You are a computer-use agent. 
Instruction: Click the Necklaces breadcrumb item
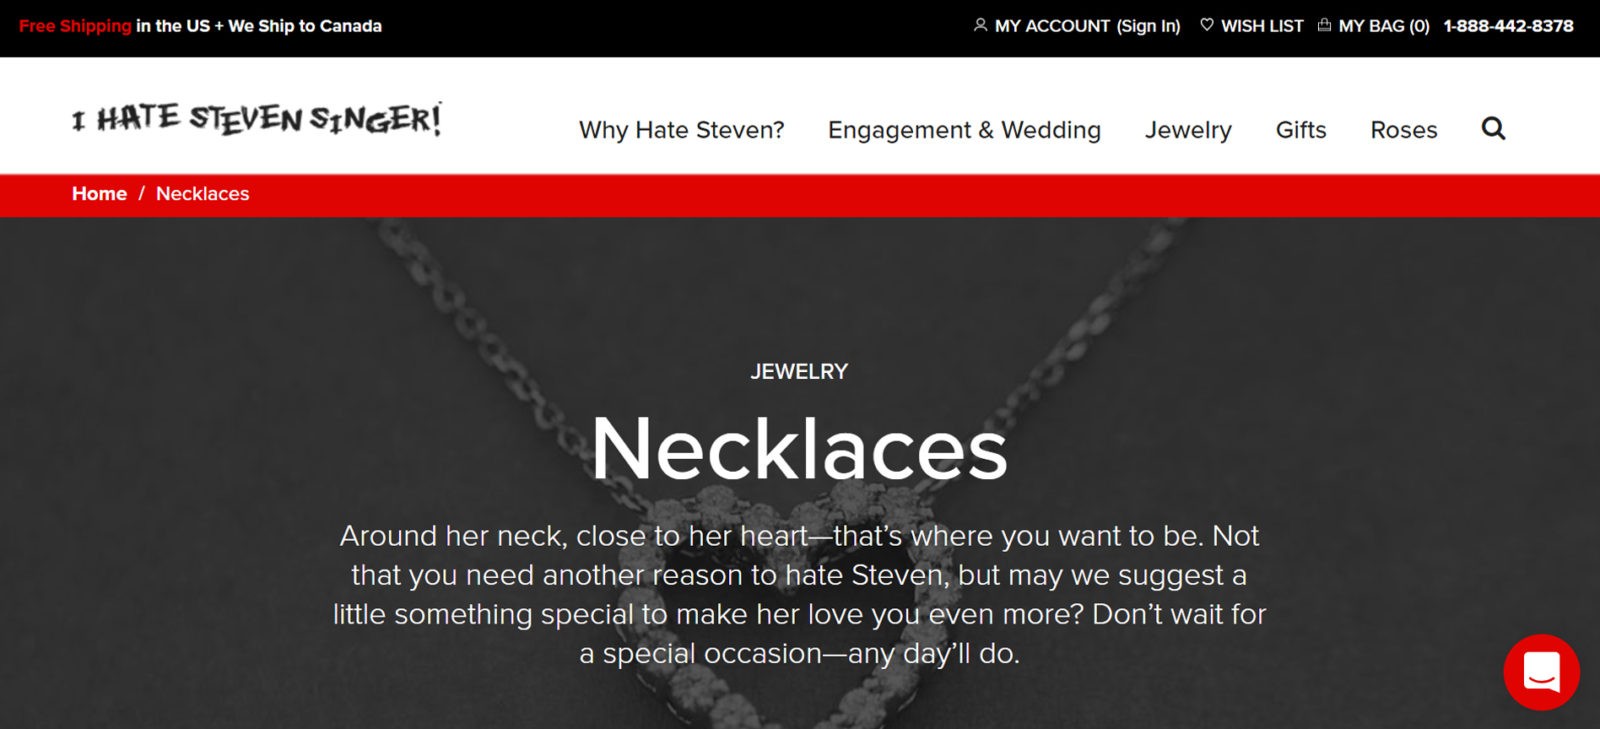(x=202, y=194)
